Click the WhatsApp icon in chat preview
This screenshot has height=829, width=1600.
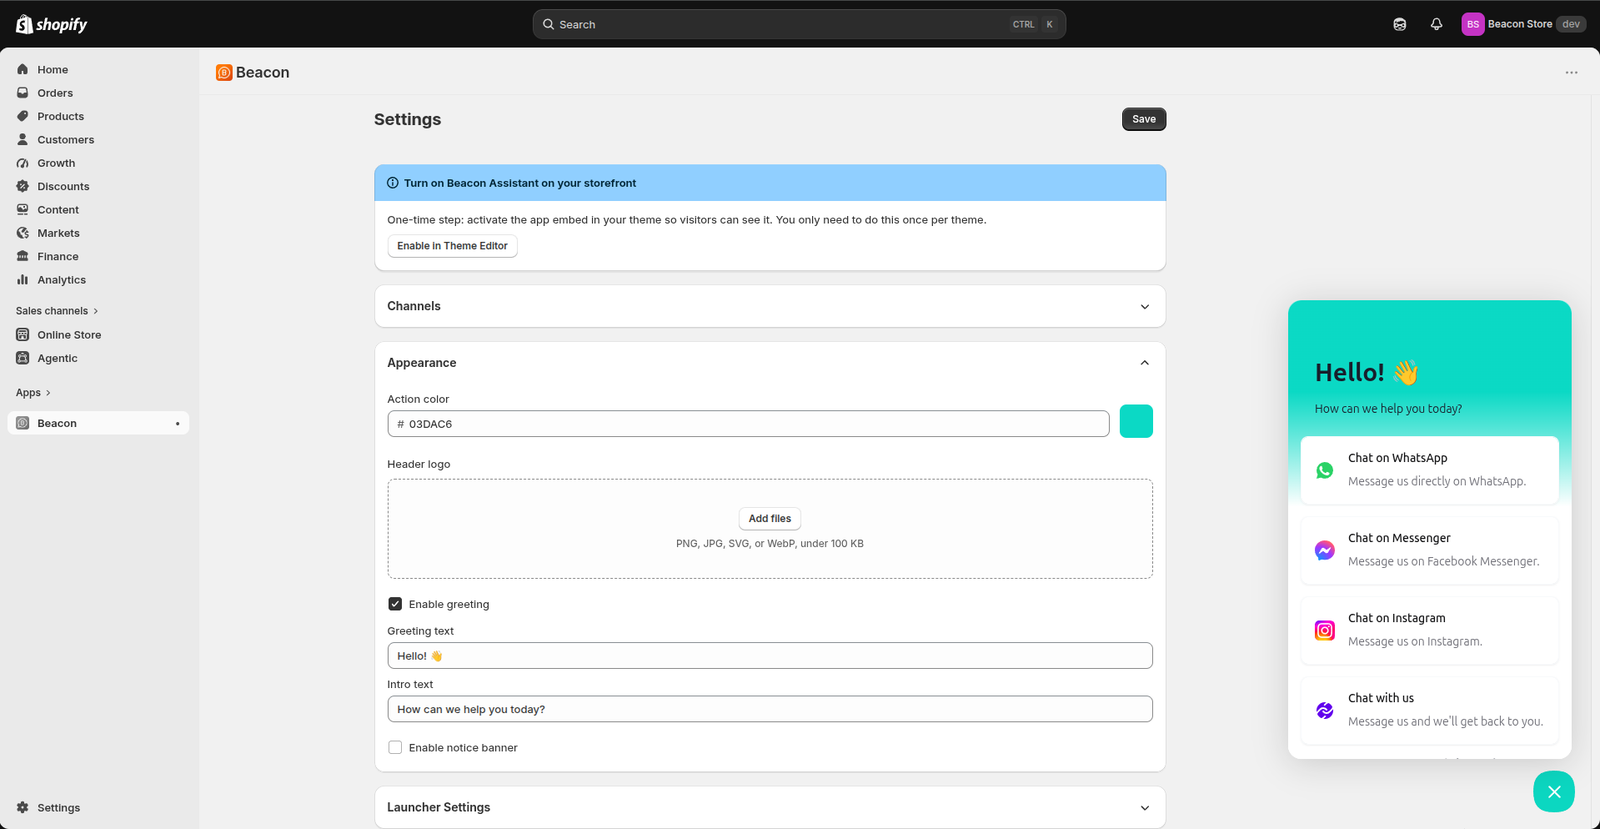coord(1324,470)
